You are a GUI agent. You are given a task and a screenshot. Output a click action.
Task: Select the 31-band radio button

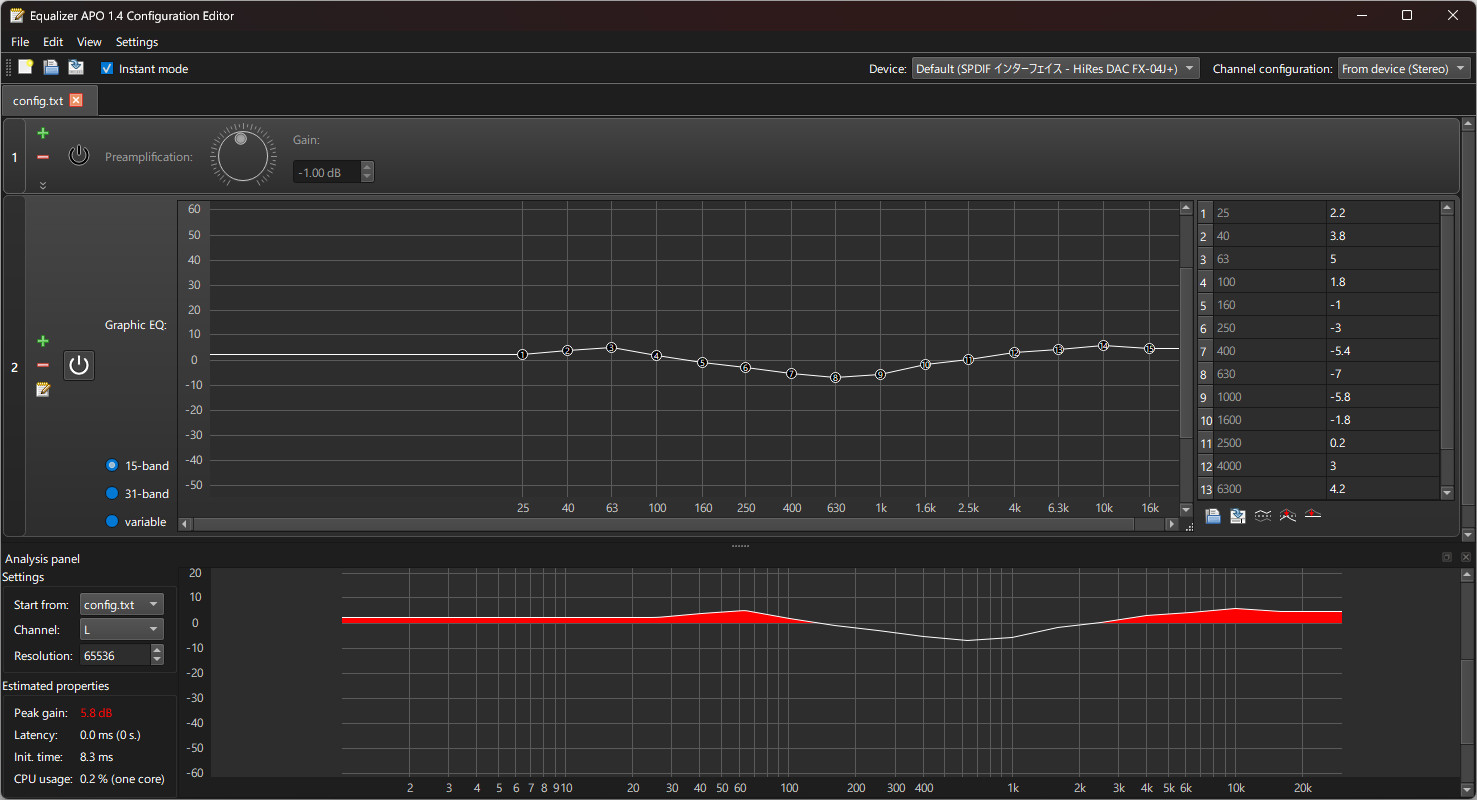click(112, 494)
